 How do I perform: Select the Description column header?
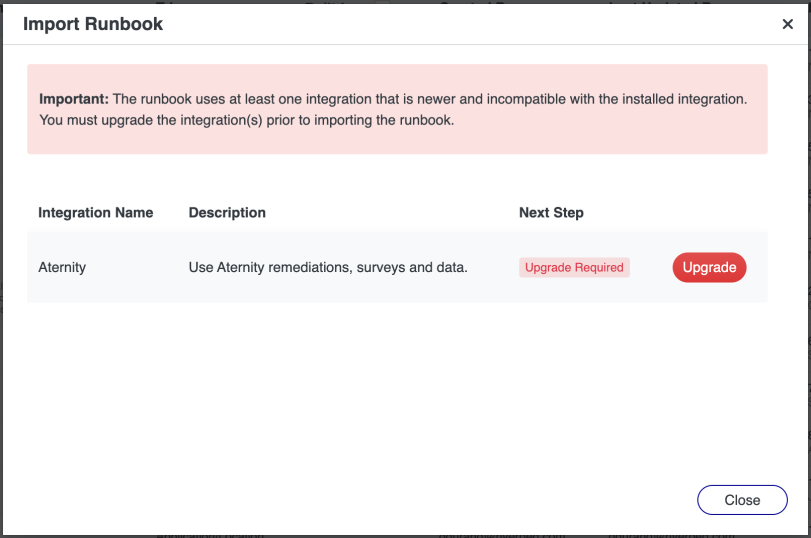point(227,213)
